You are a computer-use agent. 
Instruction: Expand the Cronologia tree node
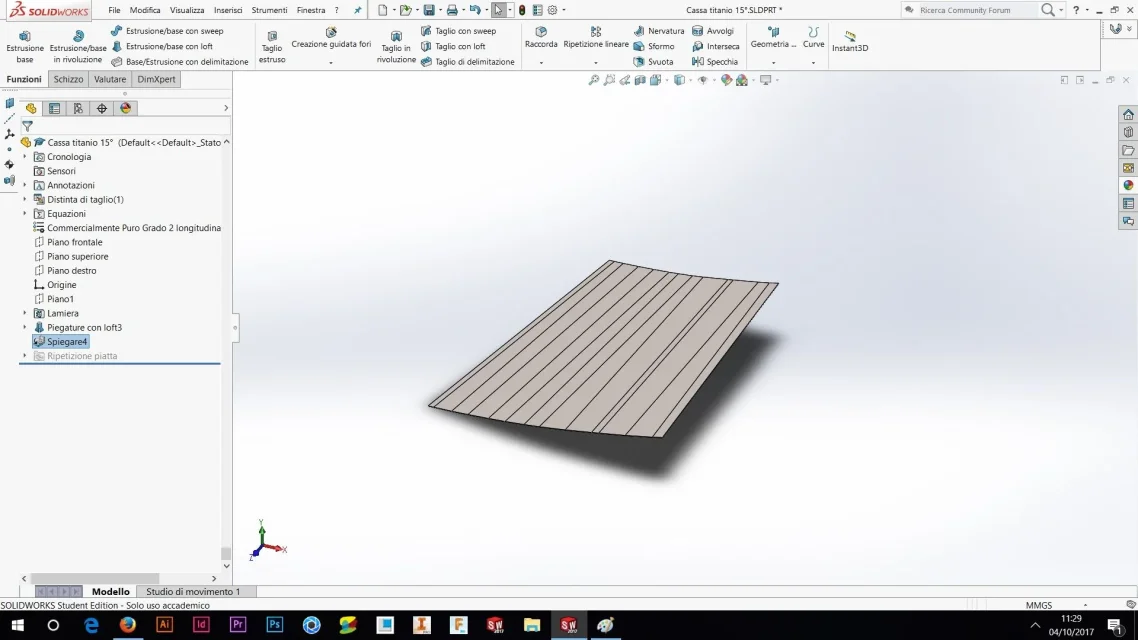(25, 157)
